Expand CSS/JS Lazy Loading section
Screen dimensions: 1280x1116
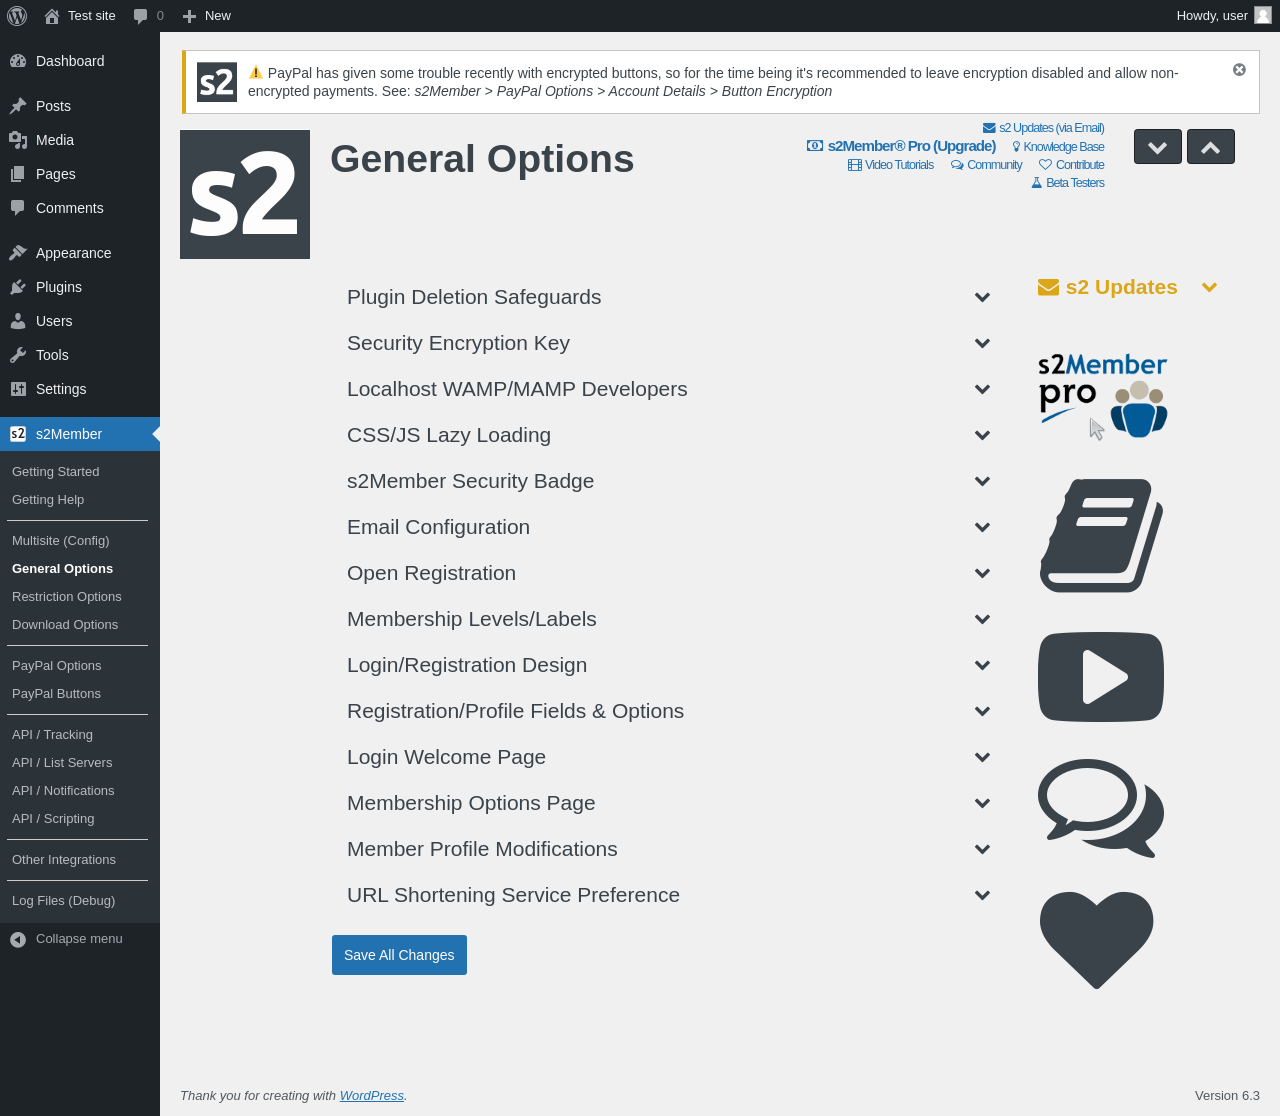pyautogui.click(x=669, y=435)
